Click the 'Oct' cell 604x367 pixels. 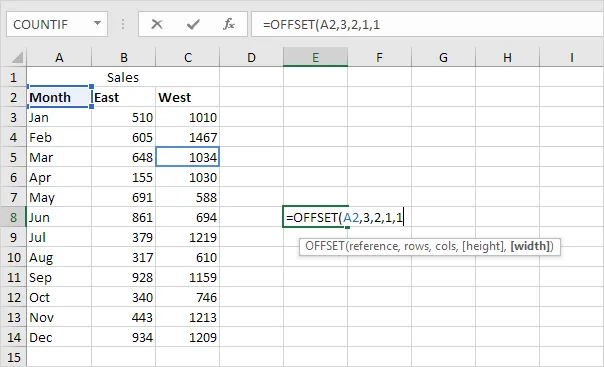click(59, 297)
